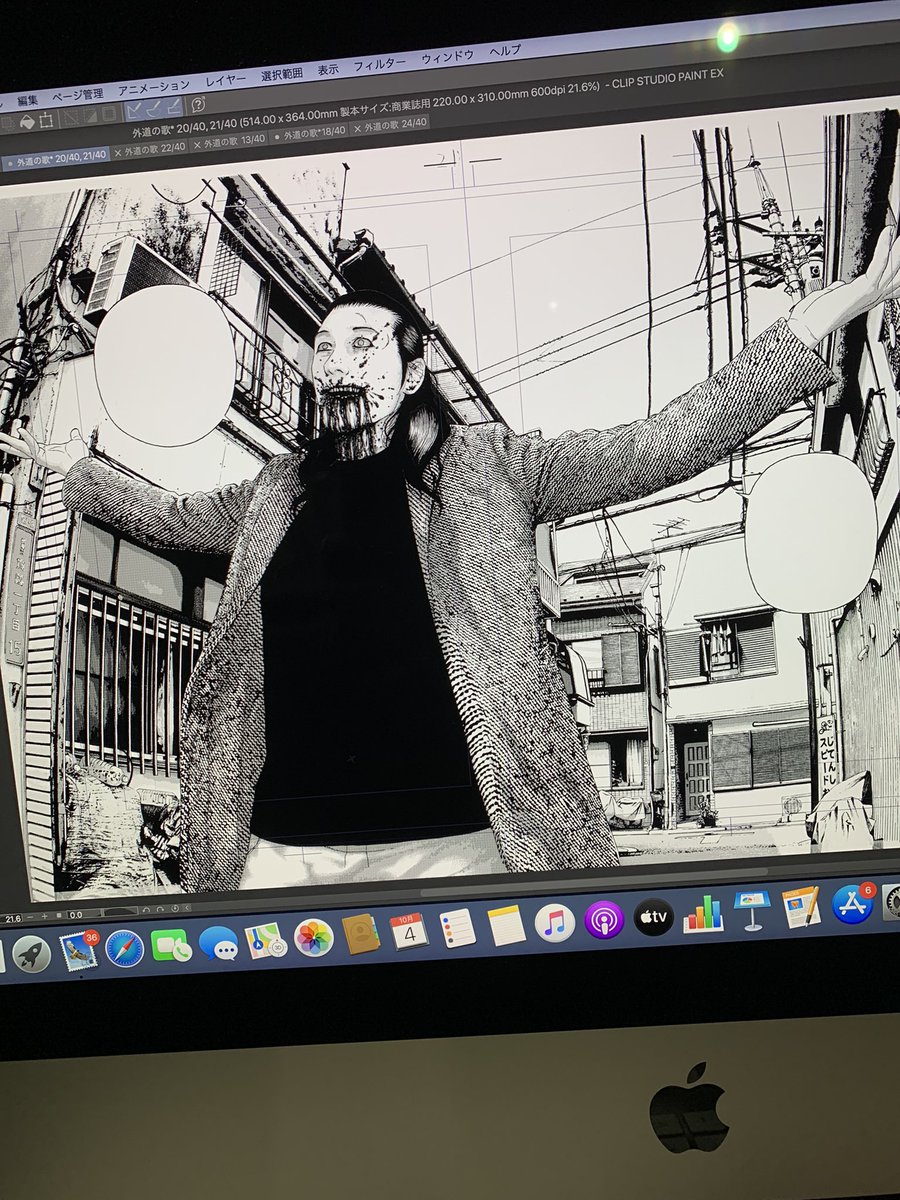Click the zoom percentage field showing 21.6

coord(11,918)
